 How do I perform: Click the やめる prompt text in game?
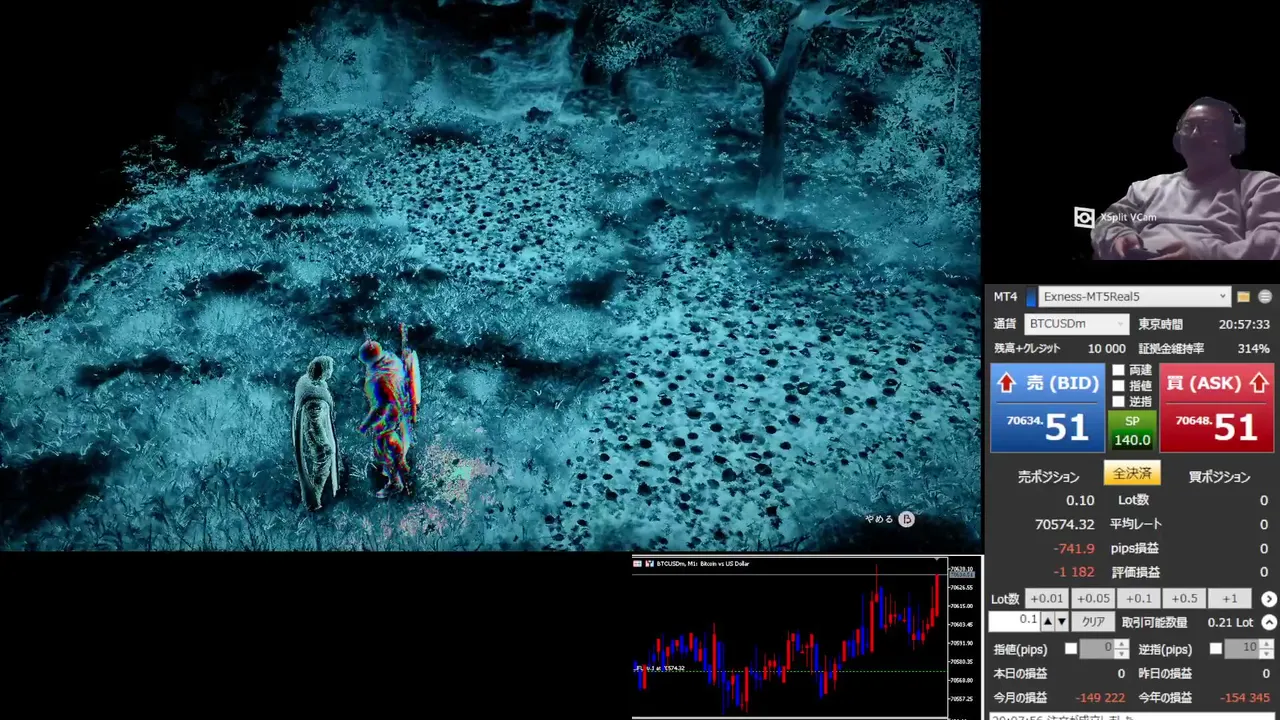pyautogui.click(x=878, y=520)
